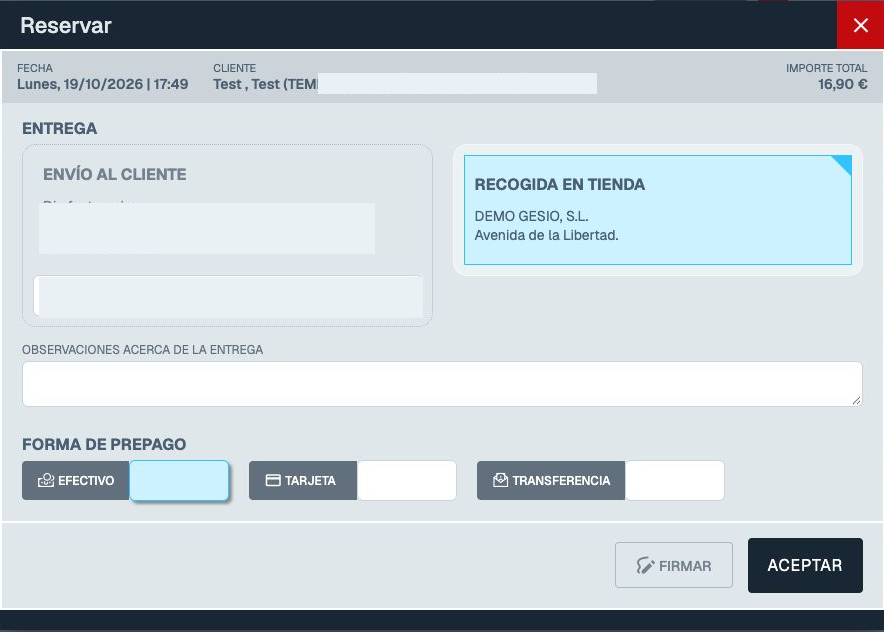Click the credit card icon on TARJETA
This screenshot has height=632, width=884.
pos(273,480)
